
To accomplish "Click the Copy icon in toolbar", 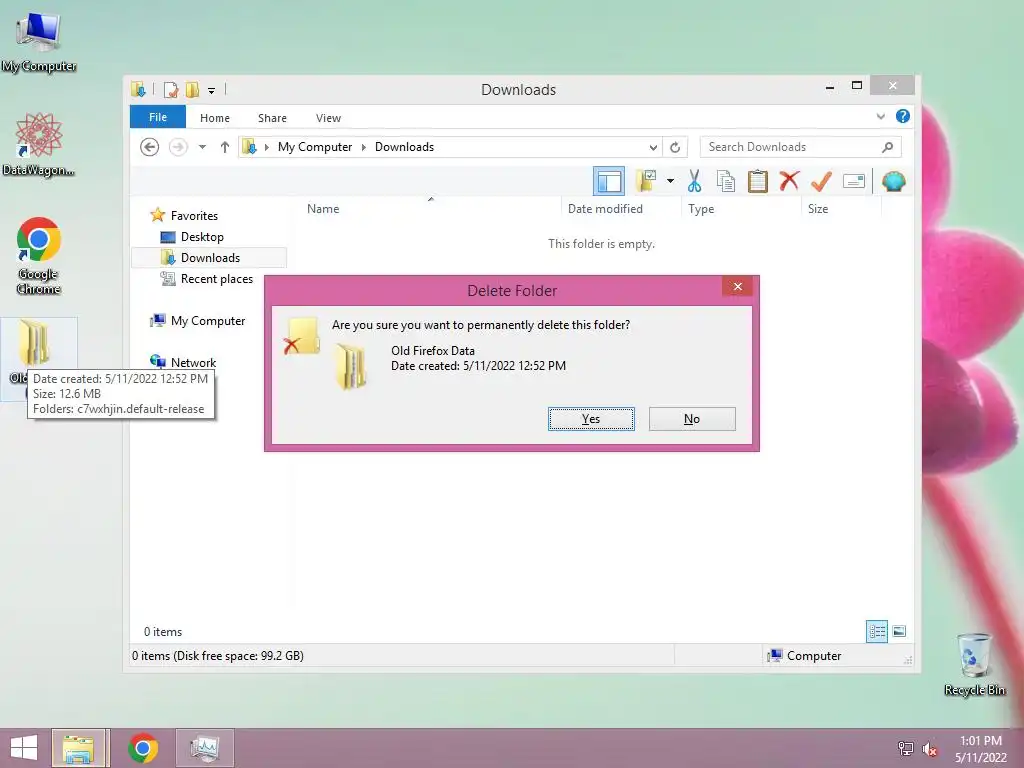I will point(726,181).
